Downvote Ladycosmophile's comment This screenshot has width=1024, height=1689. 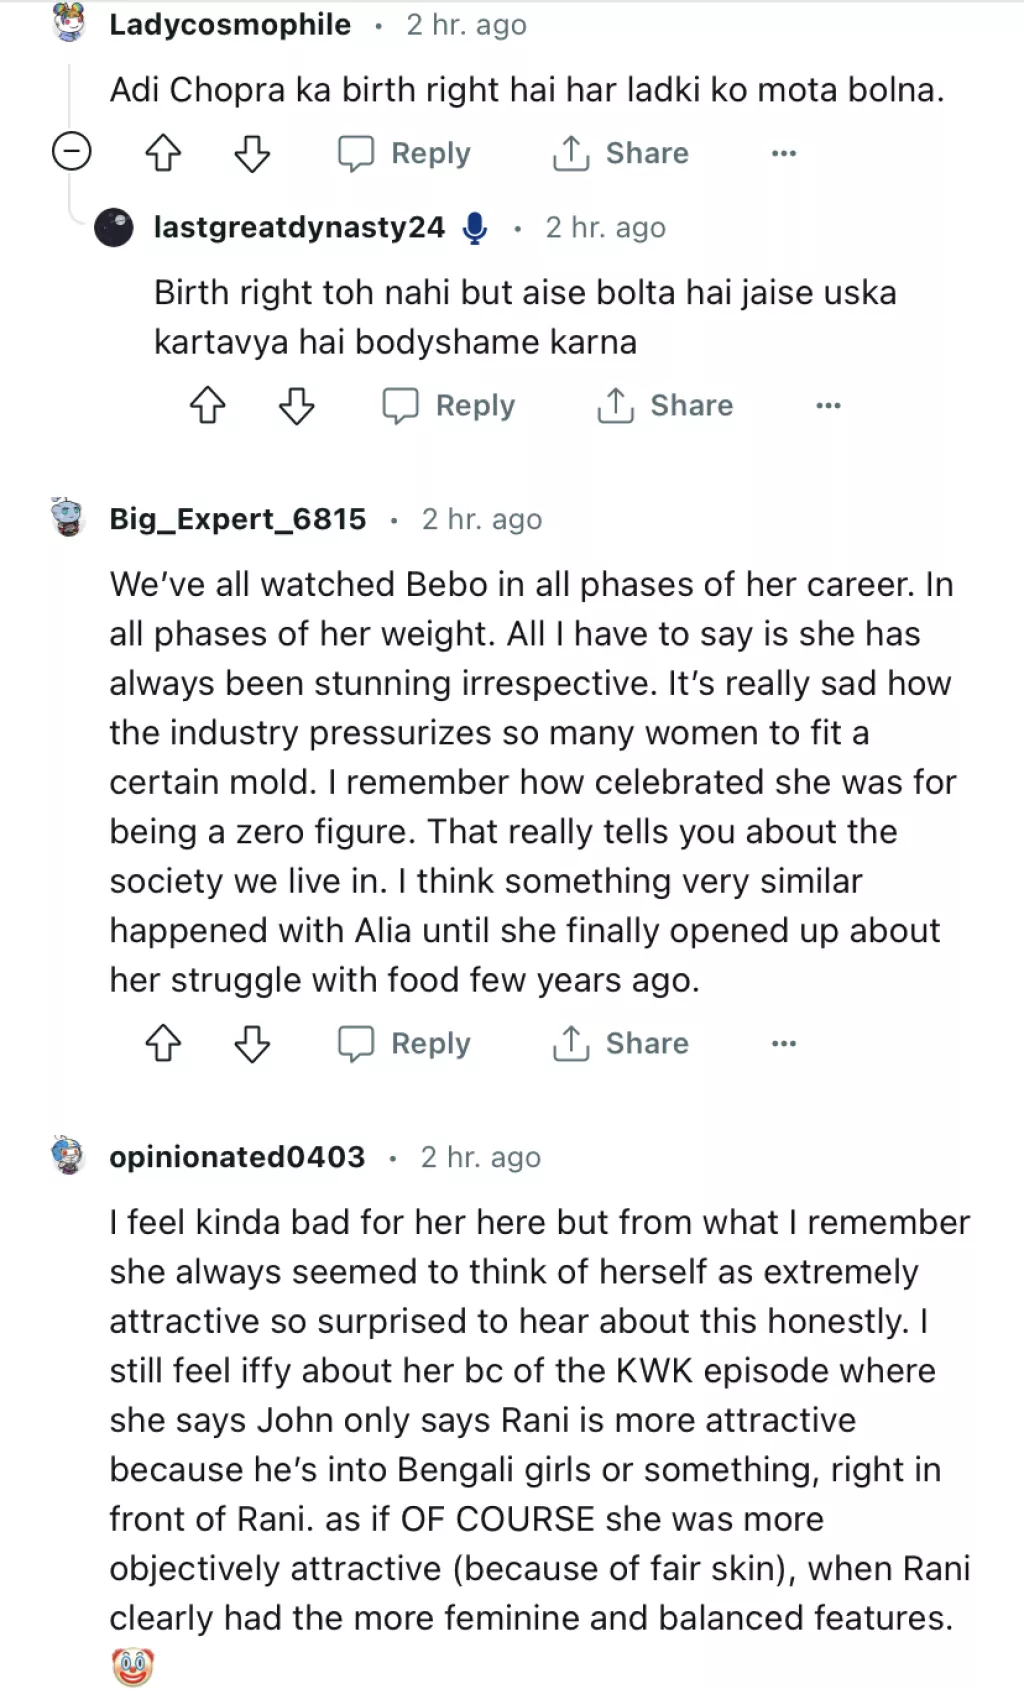[252, 154]
